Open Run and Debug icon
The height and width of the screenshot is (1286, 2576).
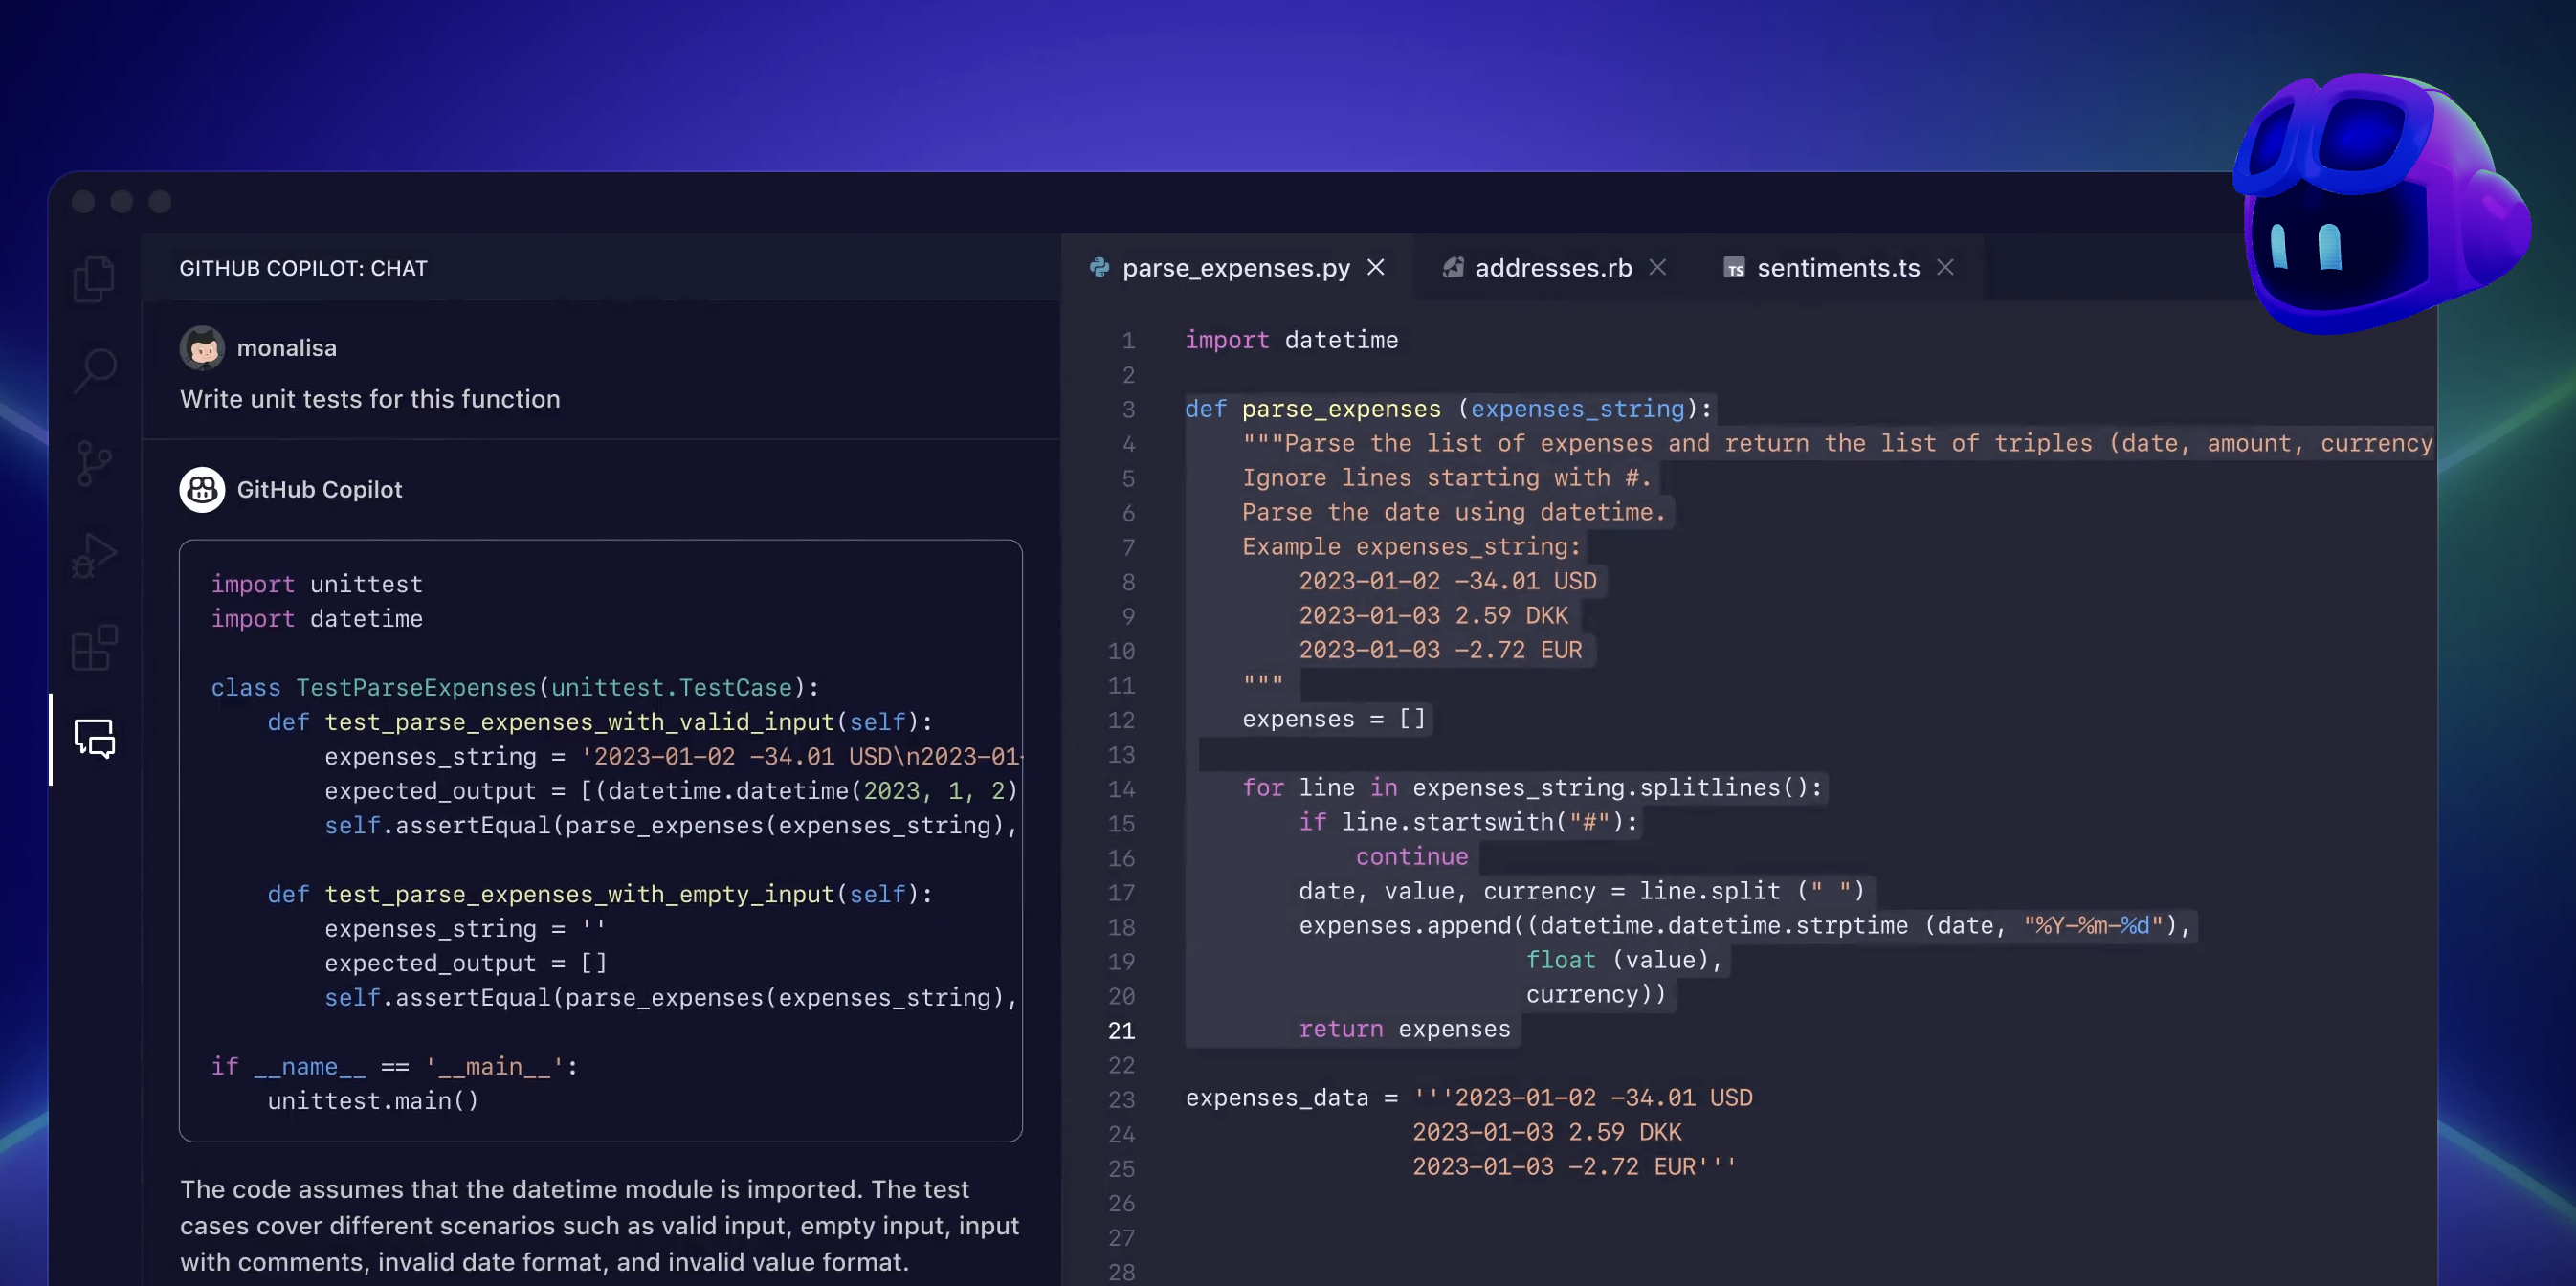pos(94,555)
